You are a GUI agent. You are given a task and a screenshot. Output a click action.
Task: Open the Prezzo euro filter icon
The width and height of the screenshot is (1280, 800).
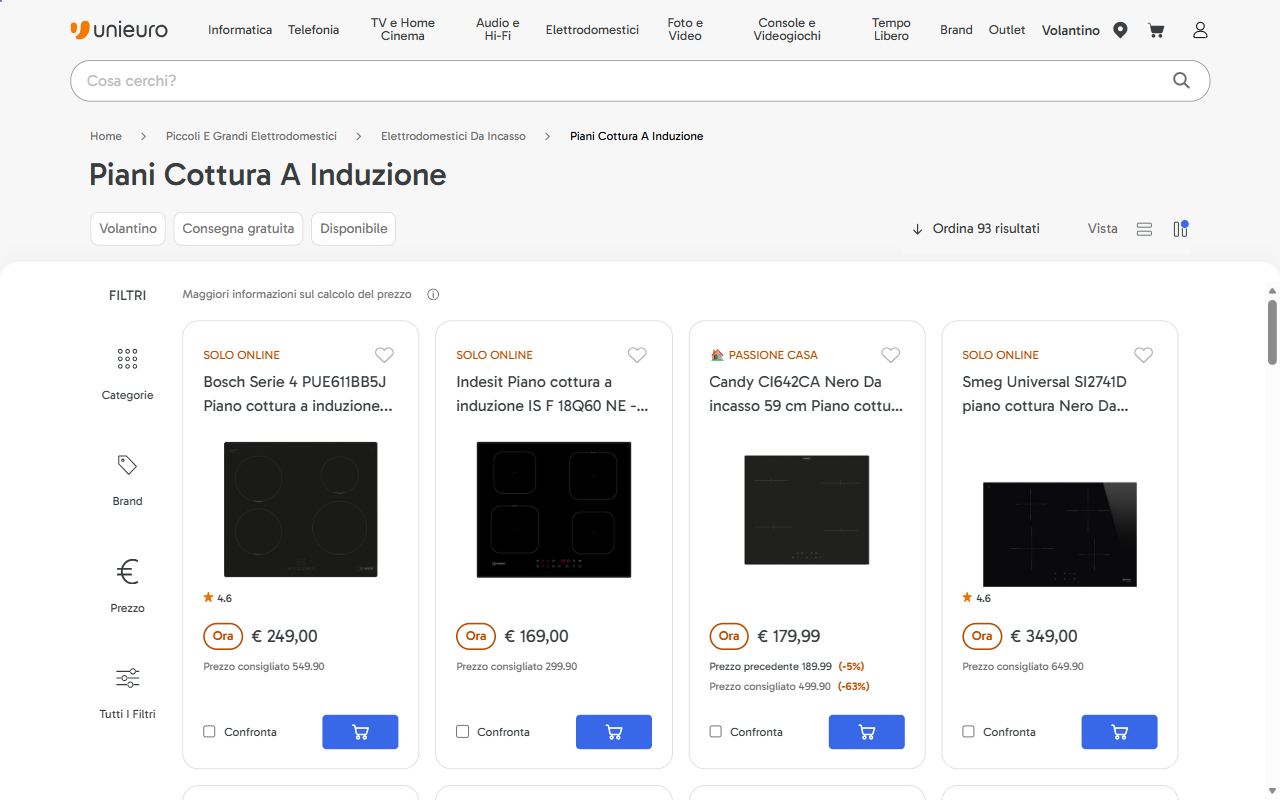click(127, 571)
